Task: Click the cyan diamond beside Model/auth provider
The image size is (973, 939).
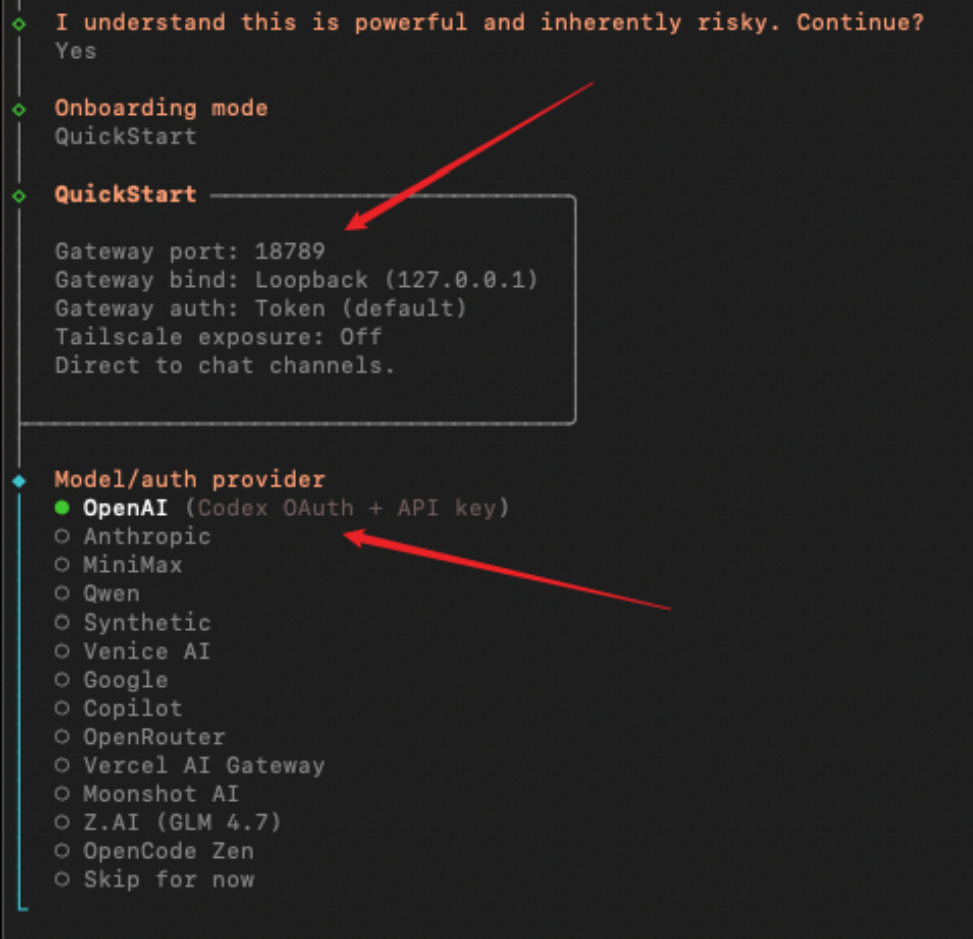Action: (x=19, y=481)
